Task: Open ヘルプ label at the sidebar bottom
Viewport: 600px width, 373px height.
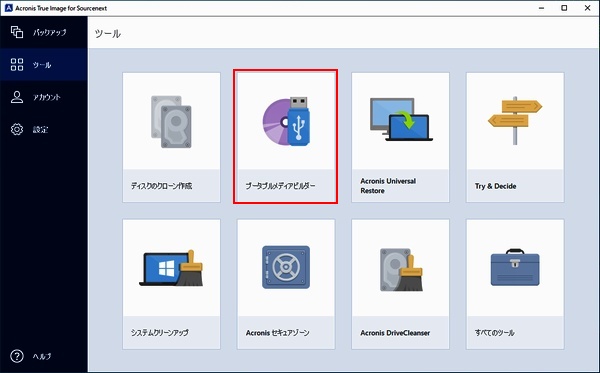Action: coord(42,357)
